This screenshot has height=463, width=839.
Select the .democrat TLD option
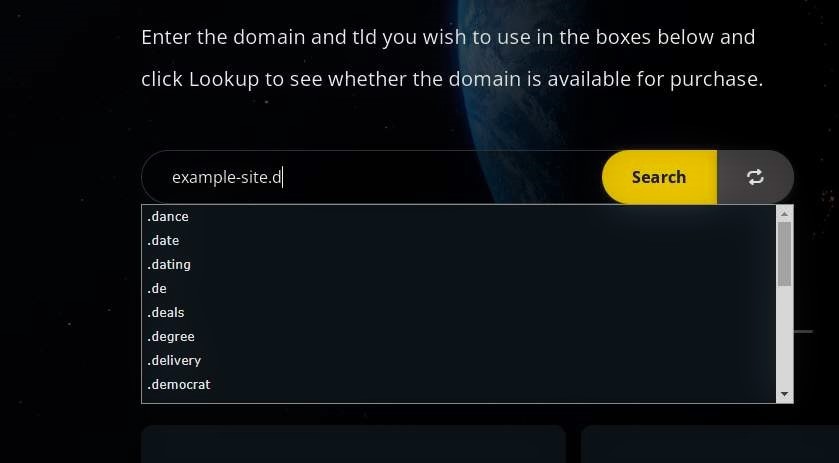459,384
